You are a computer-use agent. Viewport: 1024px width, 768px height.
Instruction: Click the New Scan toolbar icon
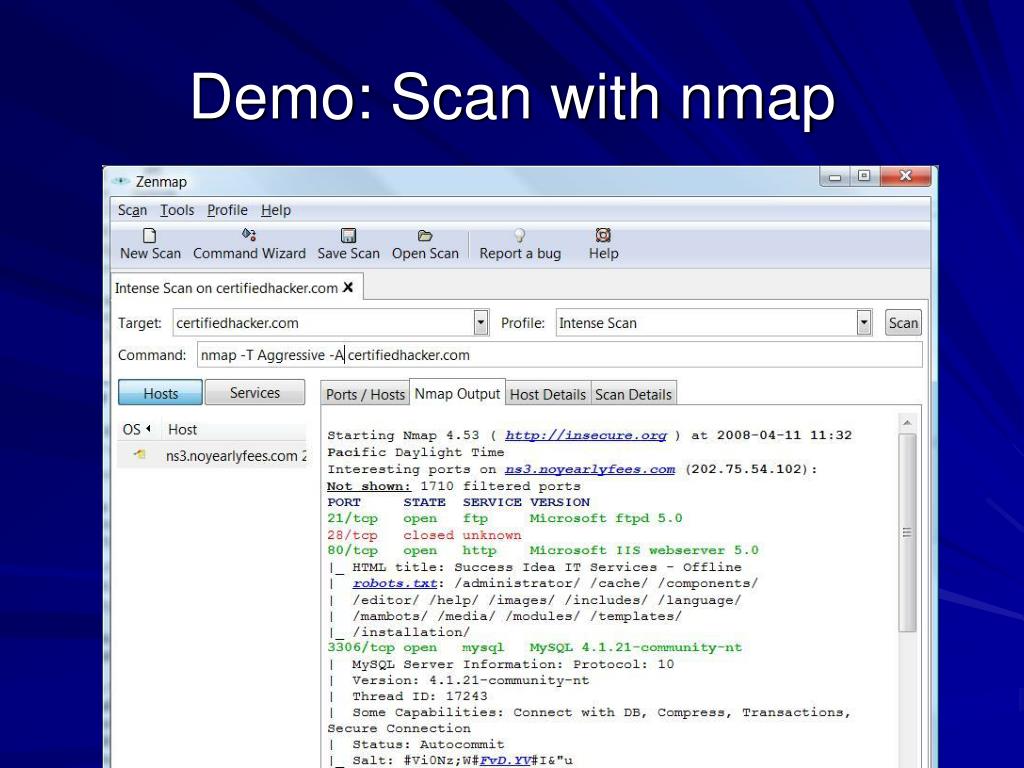(x=150, y=235)
